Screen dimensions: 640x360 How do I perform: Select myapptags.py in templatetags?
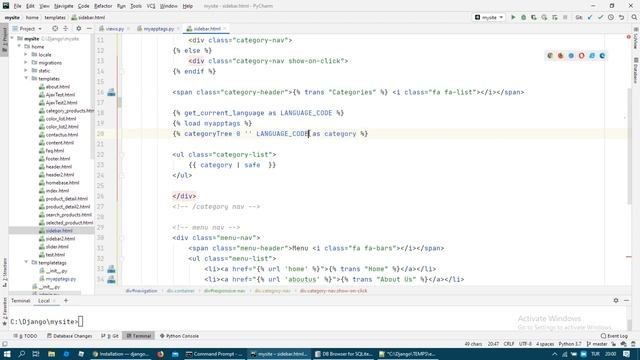pyautogui.click(x=61, y=279)
